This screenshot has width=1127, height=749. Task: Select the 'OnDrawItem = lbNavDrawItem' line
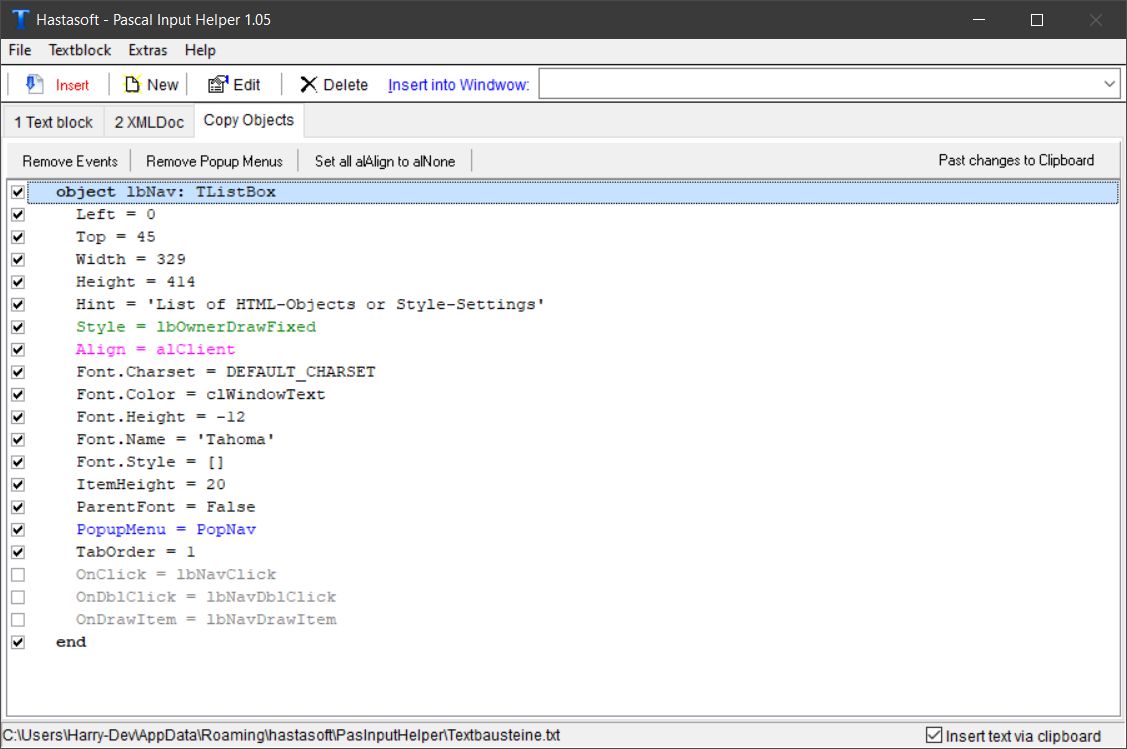206,620
